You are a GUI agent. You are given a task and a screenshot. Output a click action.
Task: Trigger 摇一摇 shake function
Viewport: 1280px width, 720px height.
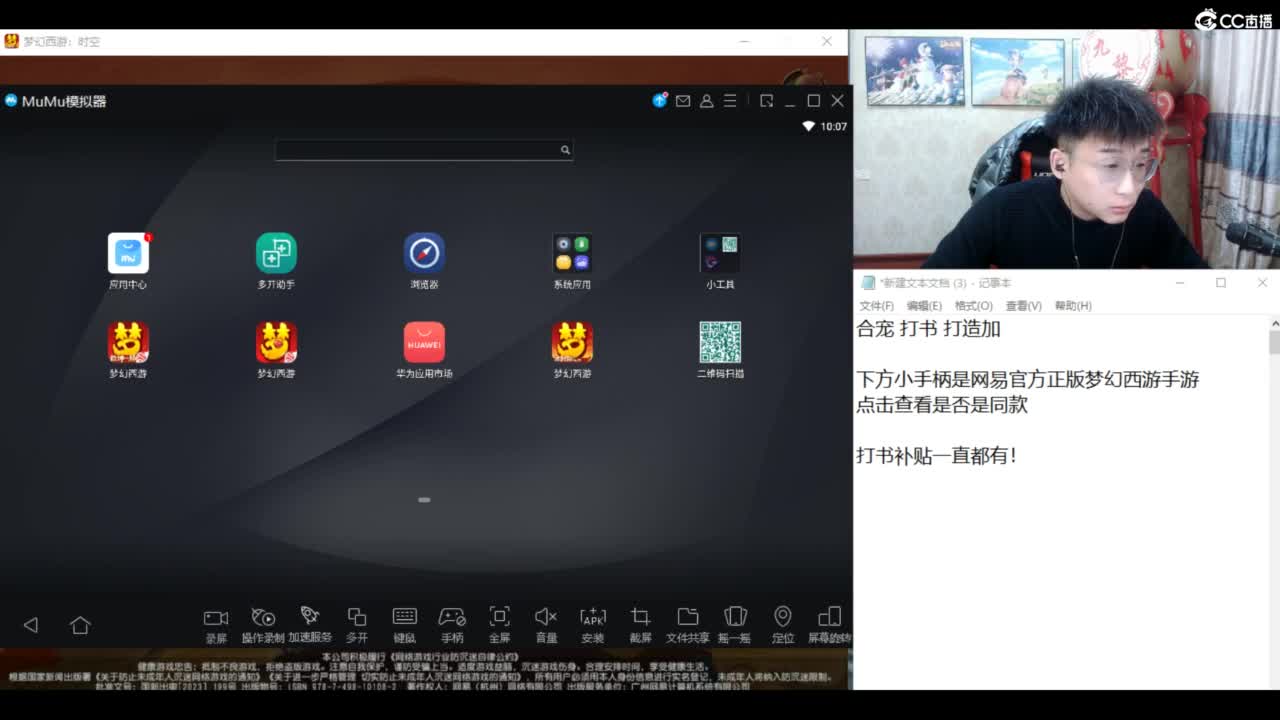735,625
